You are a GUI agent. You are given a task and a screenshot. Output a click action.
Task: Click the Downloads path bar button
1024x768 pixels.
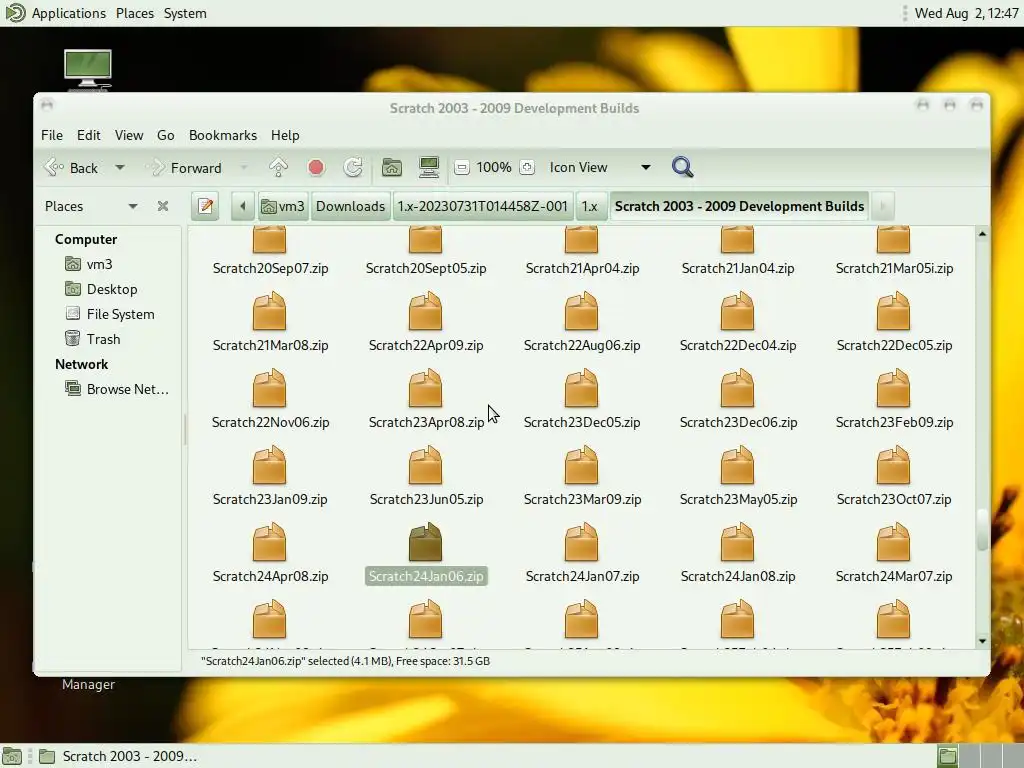coord(351,206)
